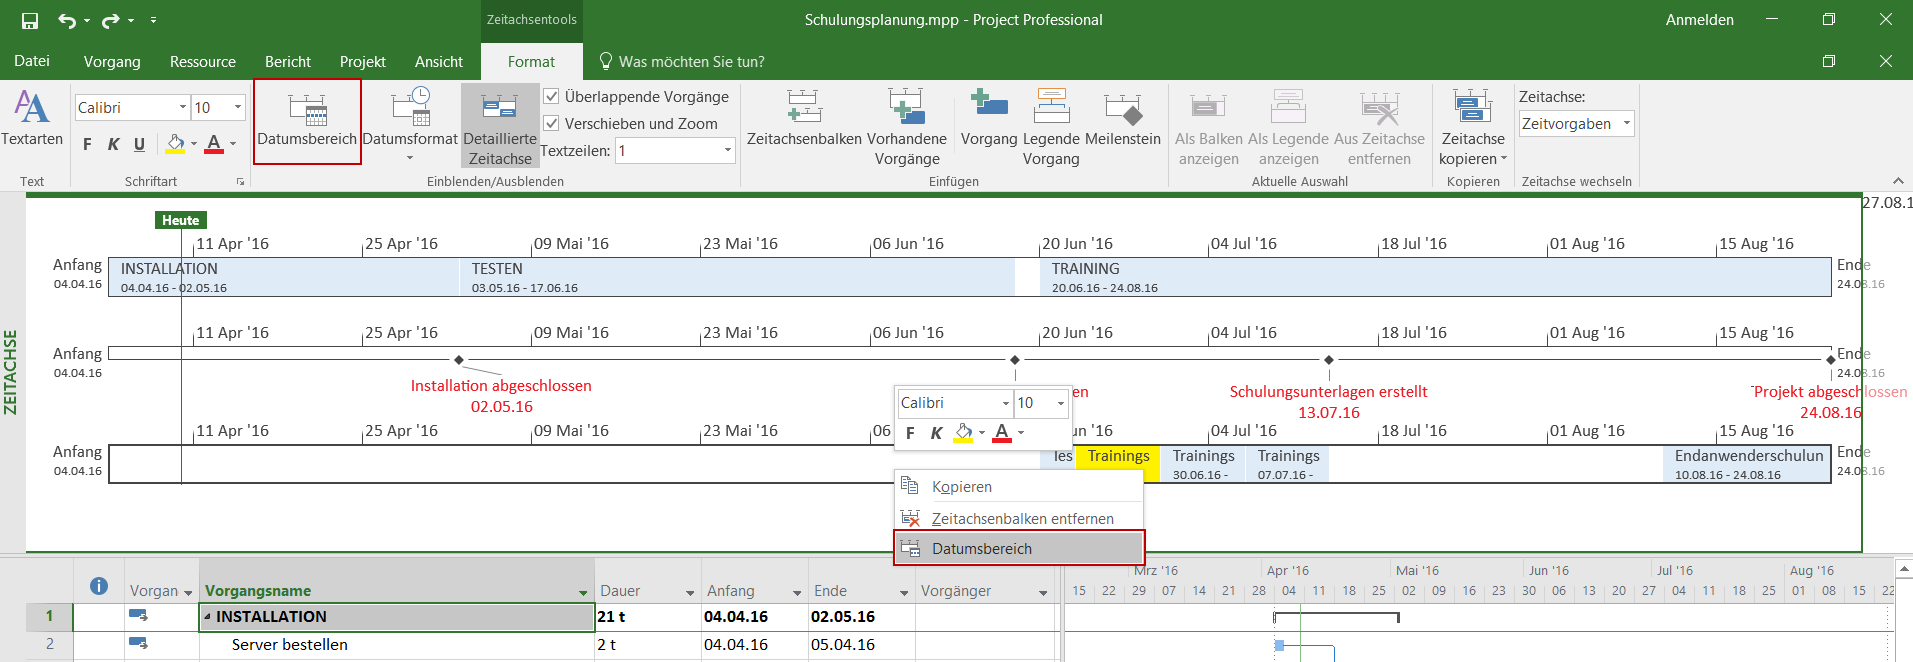Open the Ansicht ribbon tab
Screen dimensions: 1913x662
click(x=438, y=62)
